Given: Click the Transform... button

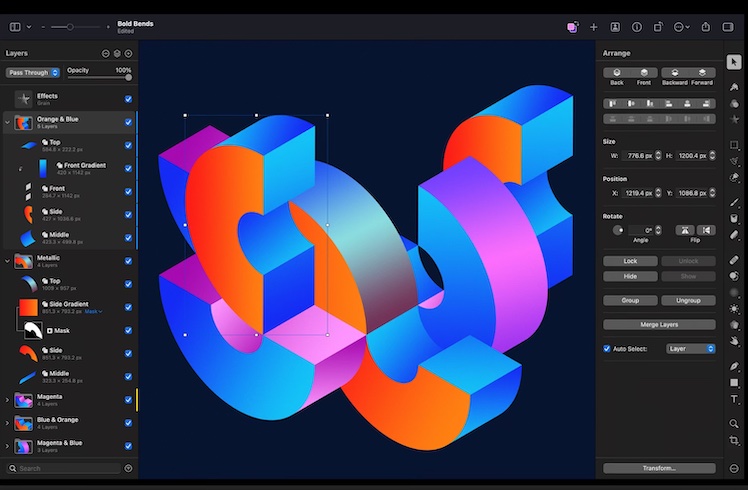Looking at the screenshot, I should coord(659,468).
